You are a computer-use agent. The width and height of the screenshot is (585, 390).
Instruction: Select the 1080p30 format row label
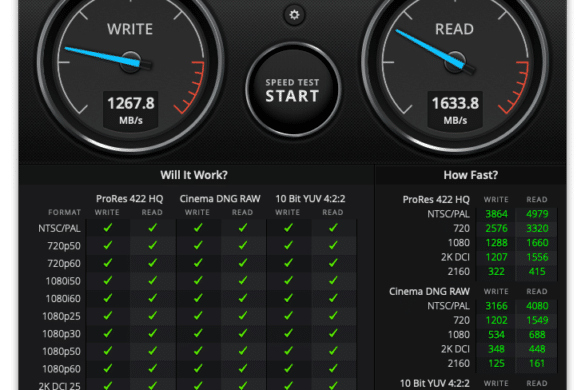pos(62,334)
